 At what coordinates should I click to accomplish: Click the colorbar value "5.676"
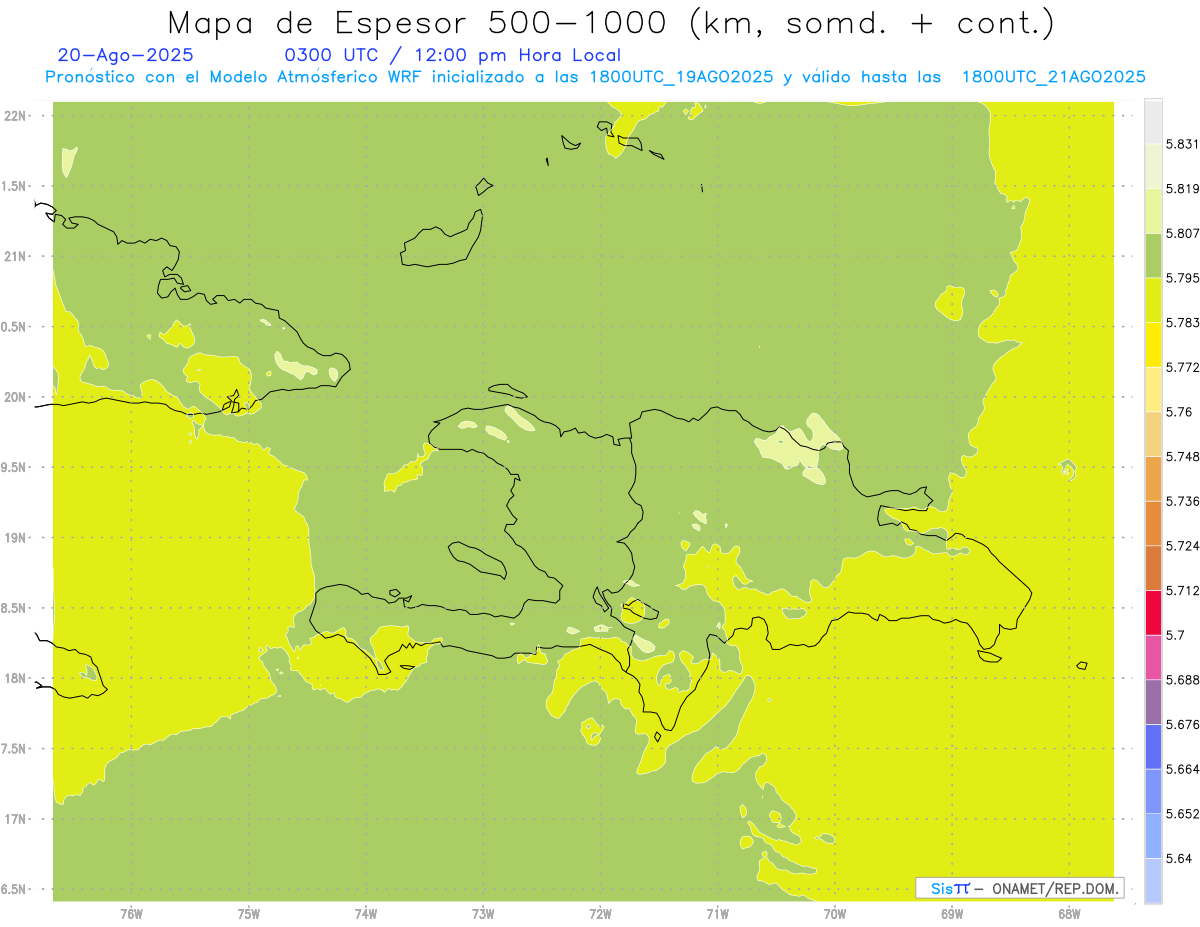click(1182, 724)
